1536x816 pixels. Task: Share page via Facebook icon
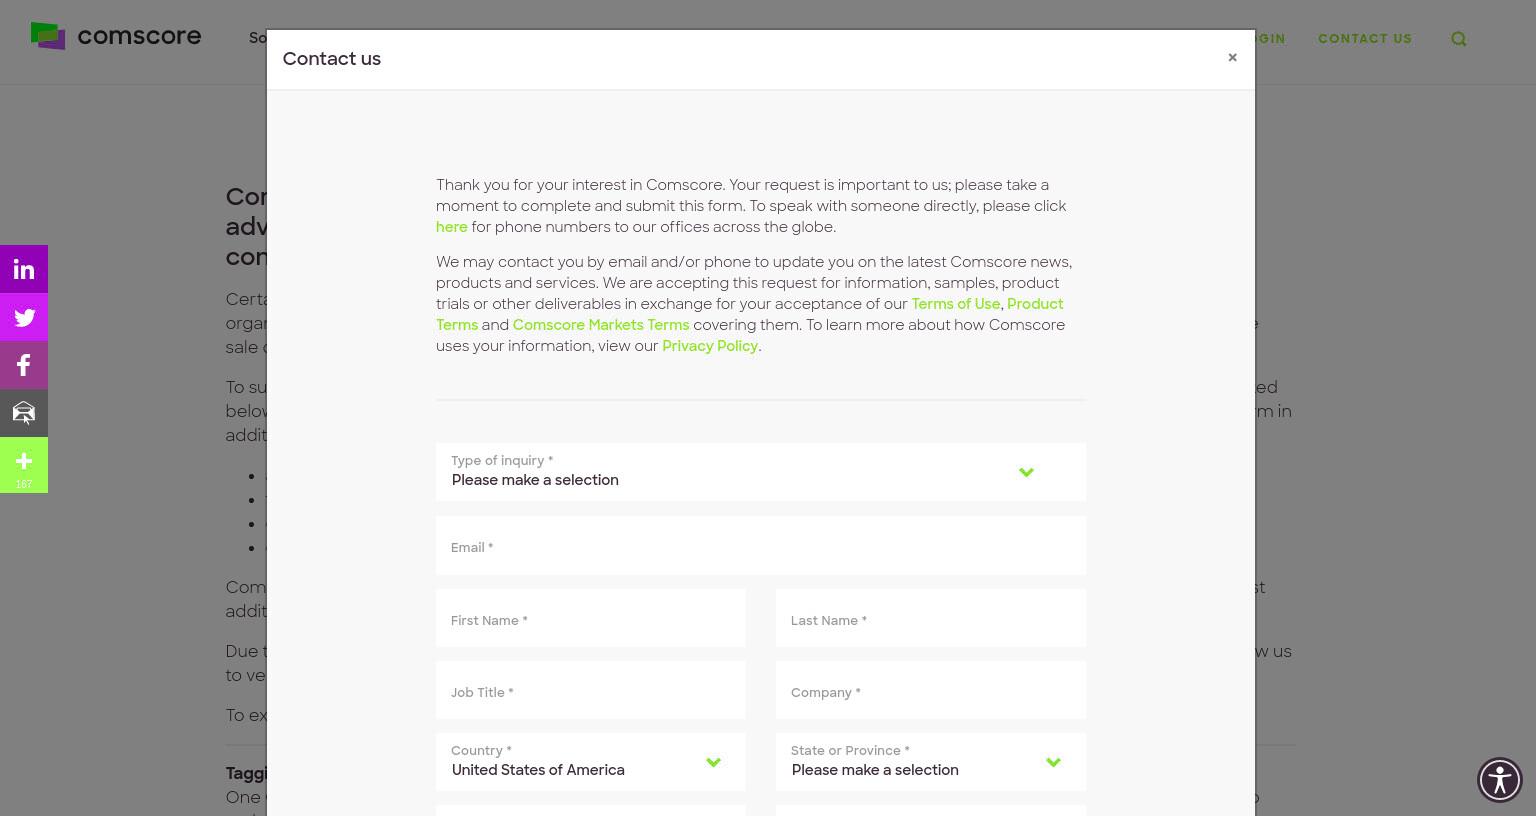24,365
